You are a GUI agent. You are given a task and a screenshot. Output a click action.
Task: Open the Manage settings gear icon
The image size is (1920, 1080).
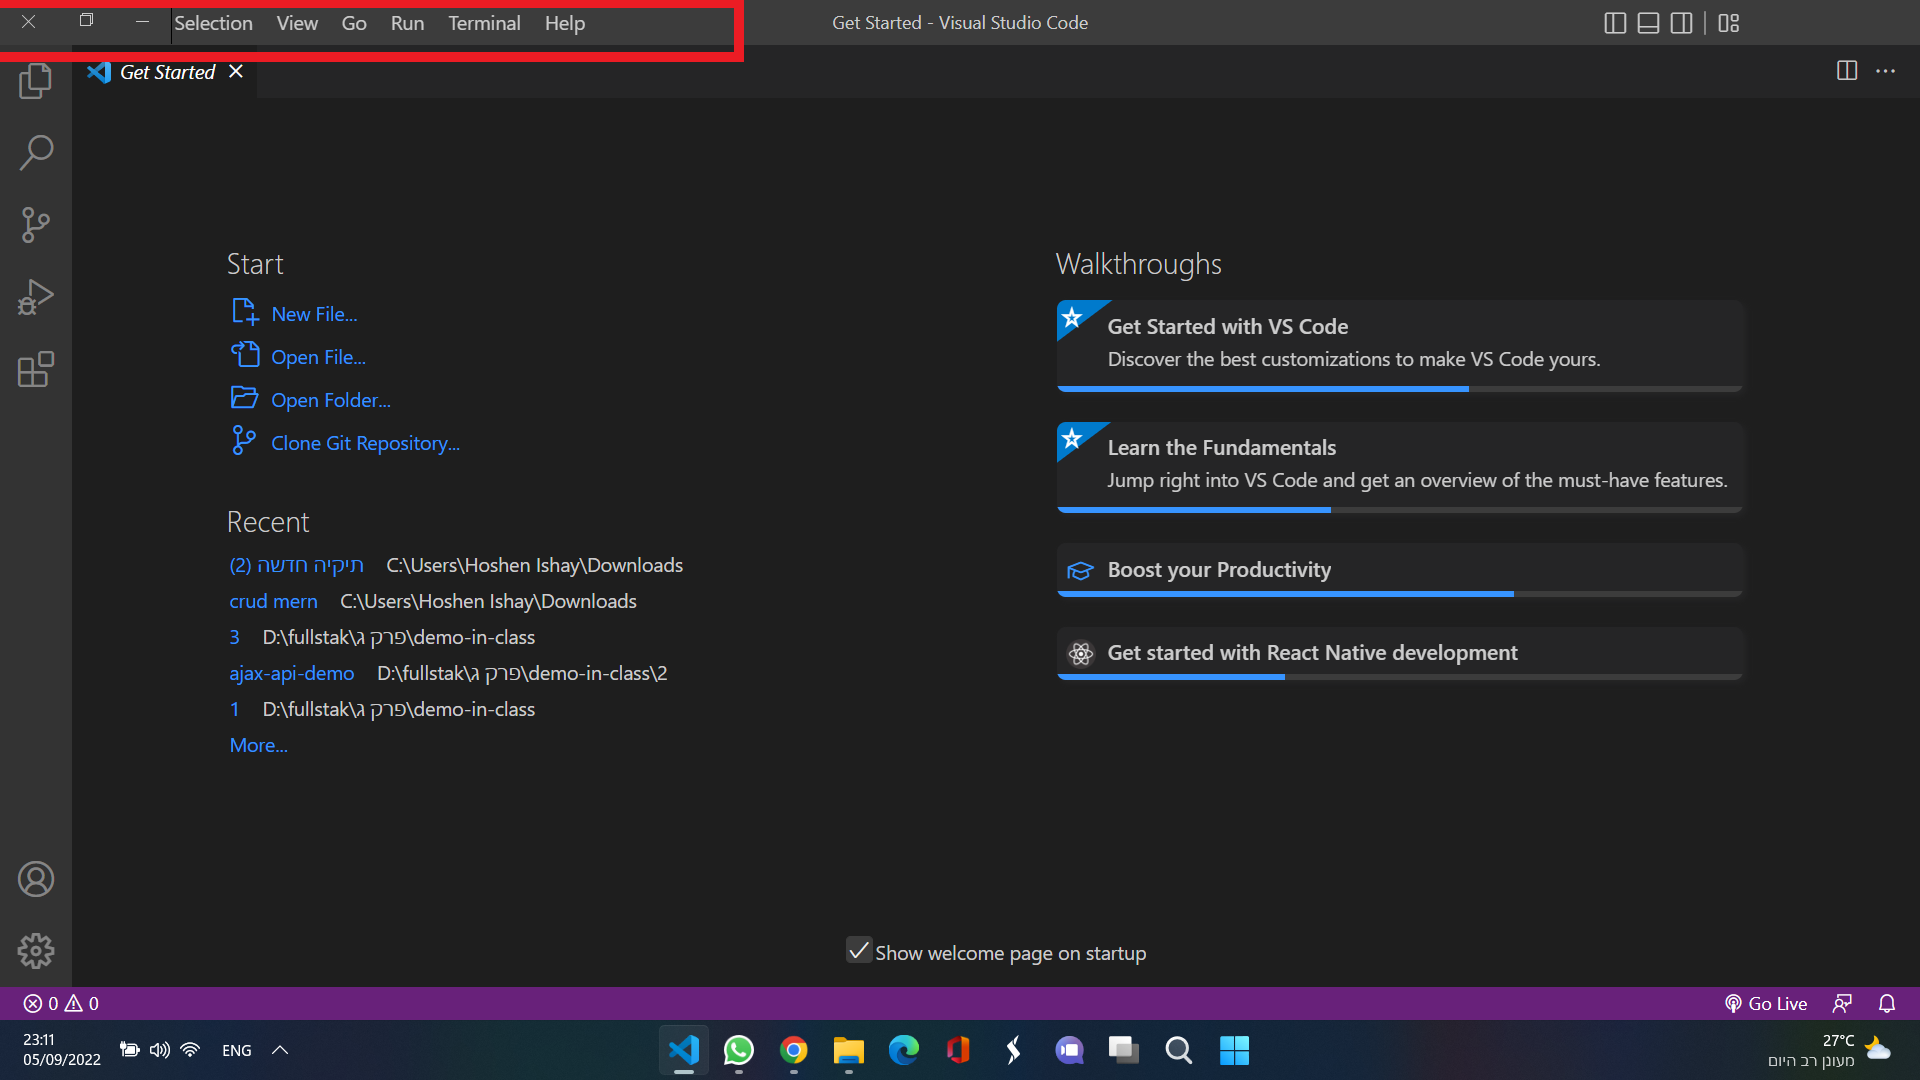click(x=36, y=951)
